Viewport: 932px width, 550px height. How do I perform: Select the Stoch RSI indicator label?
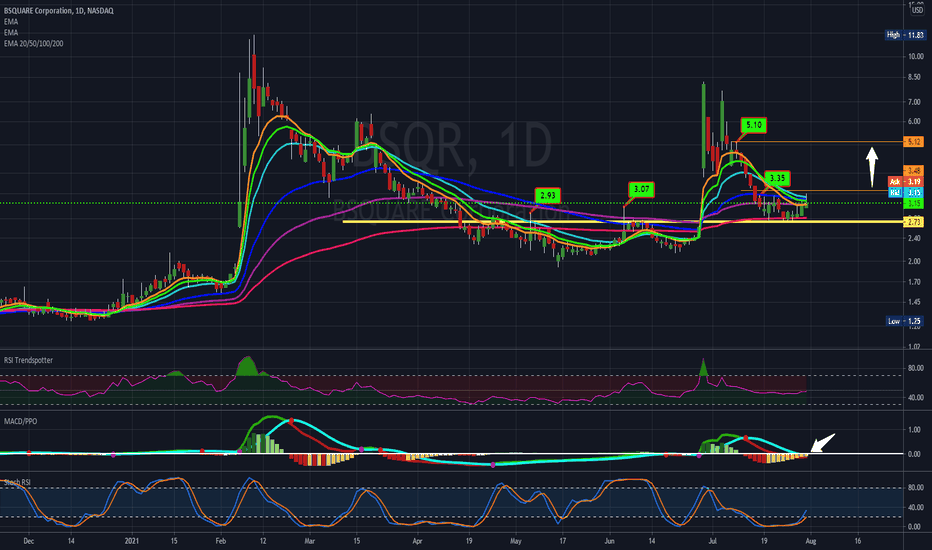pyautogui.click(x=17, y=482)
